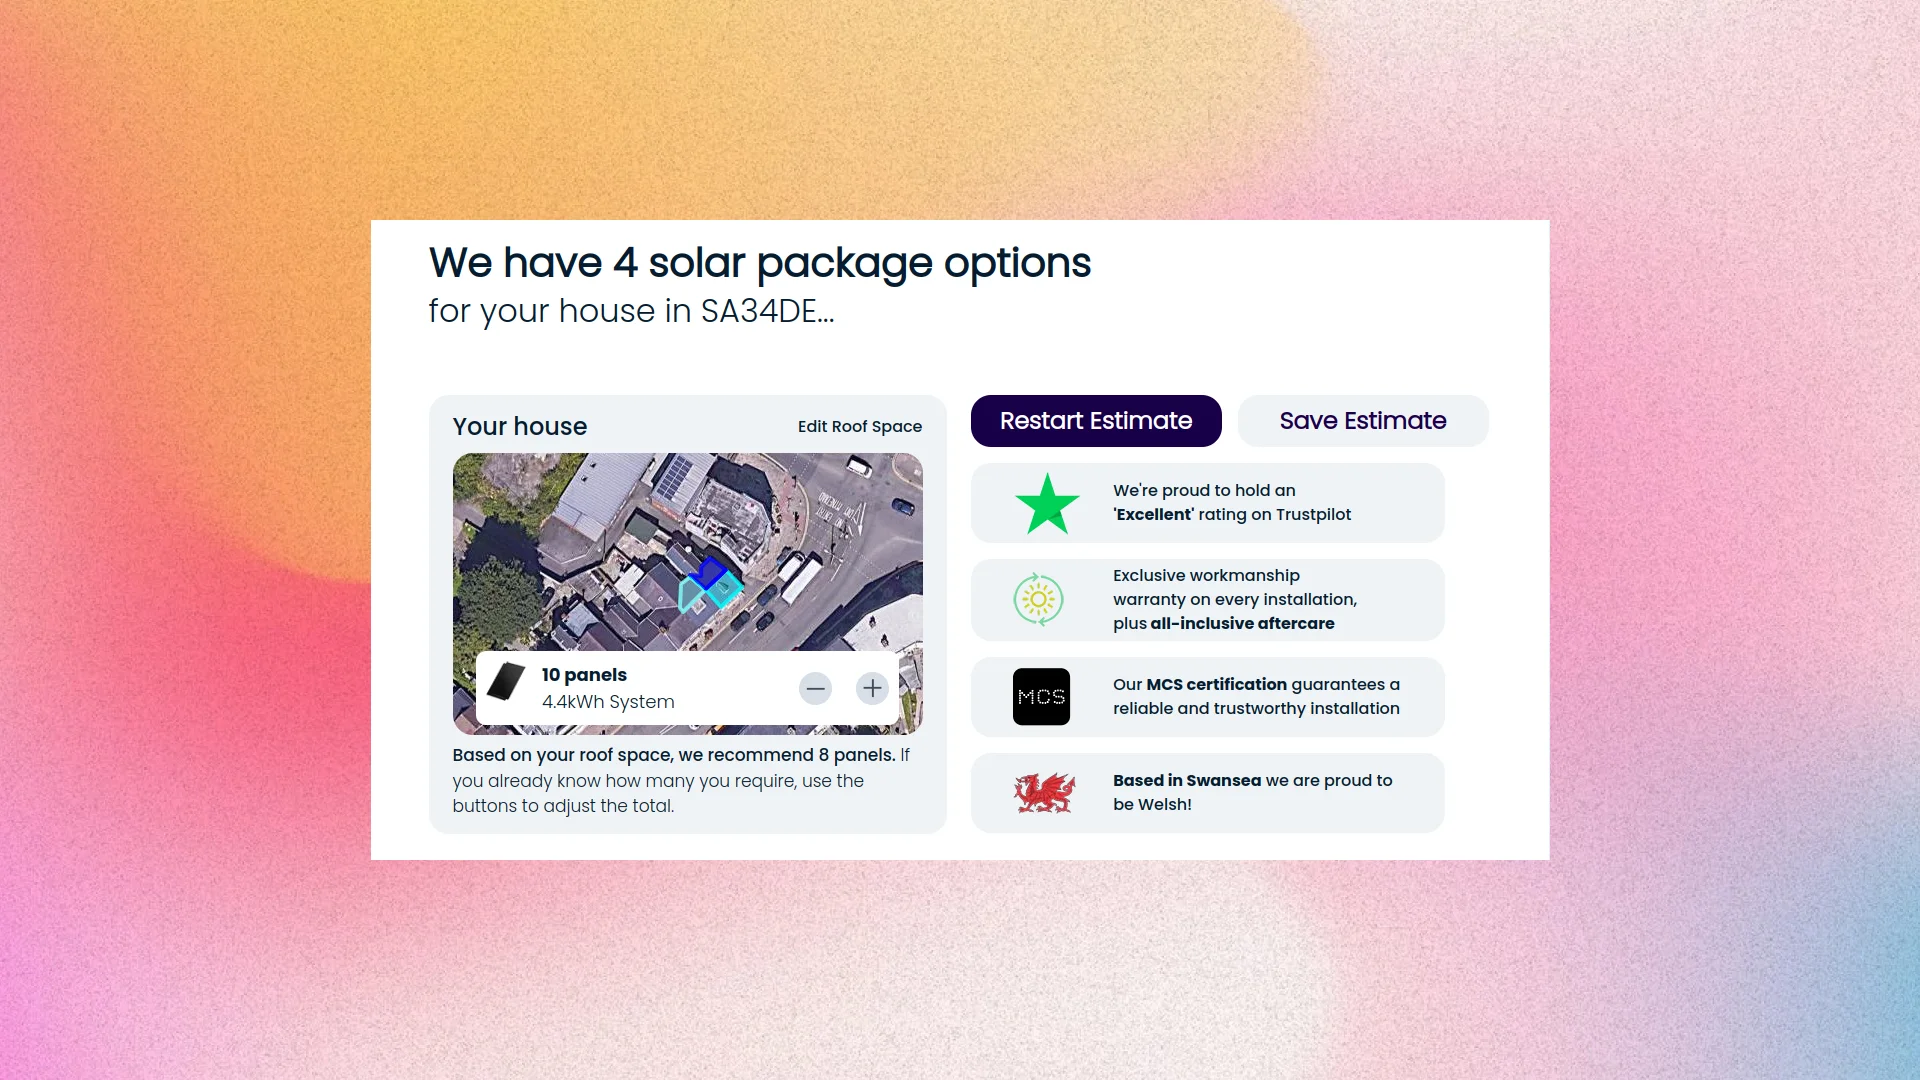Click the '4 solar package options' heading
The width and height of the screenshot is (1920, 1080).
pyautogui.click(x=759, y=263)
